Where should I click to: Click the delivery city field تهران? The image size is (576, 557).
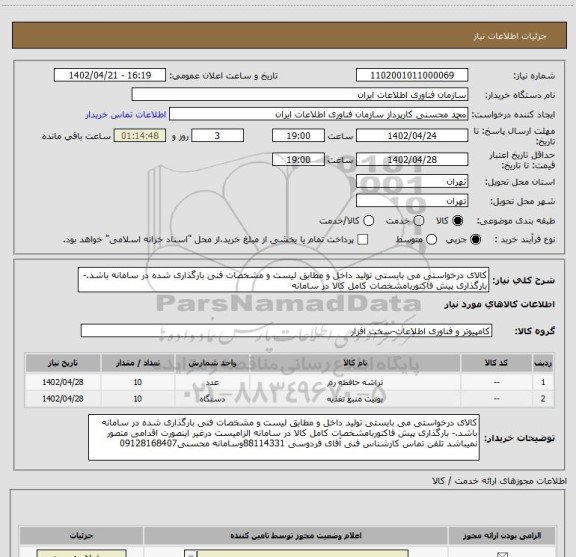click(412, 201)
